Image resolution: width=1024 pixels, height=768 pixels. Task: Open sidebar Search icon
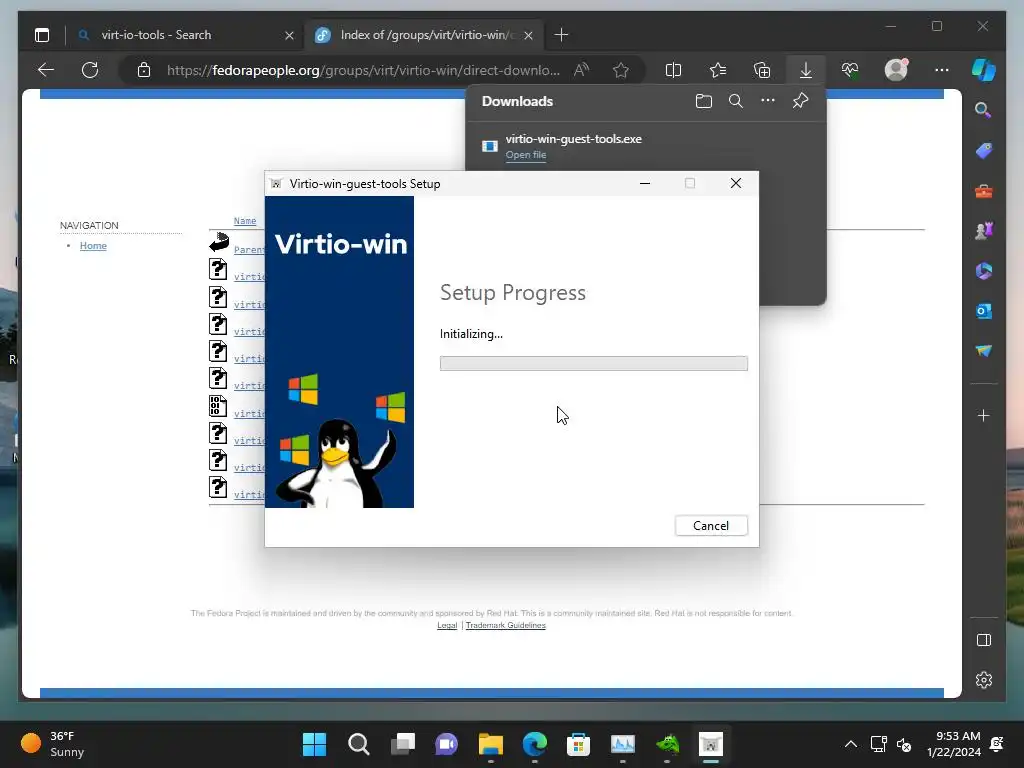983,110
